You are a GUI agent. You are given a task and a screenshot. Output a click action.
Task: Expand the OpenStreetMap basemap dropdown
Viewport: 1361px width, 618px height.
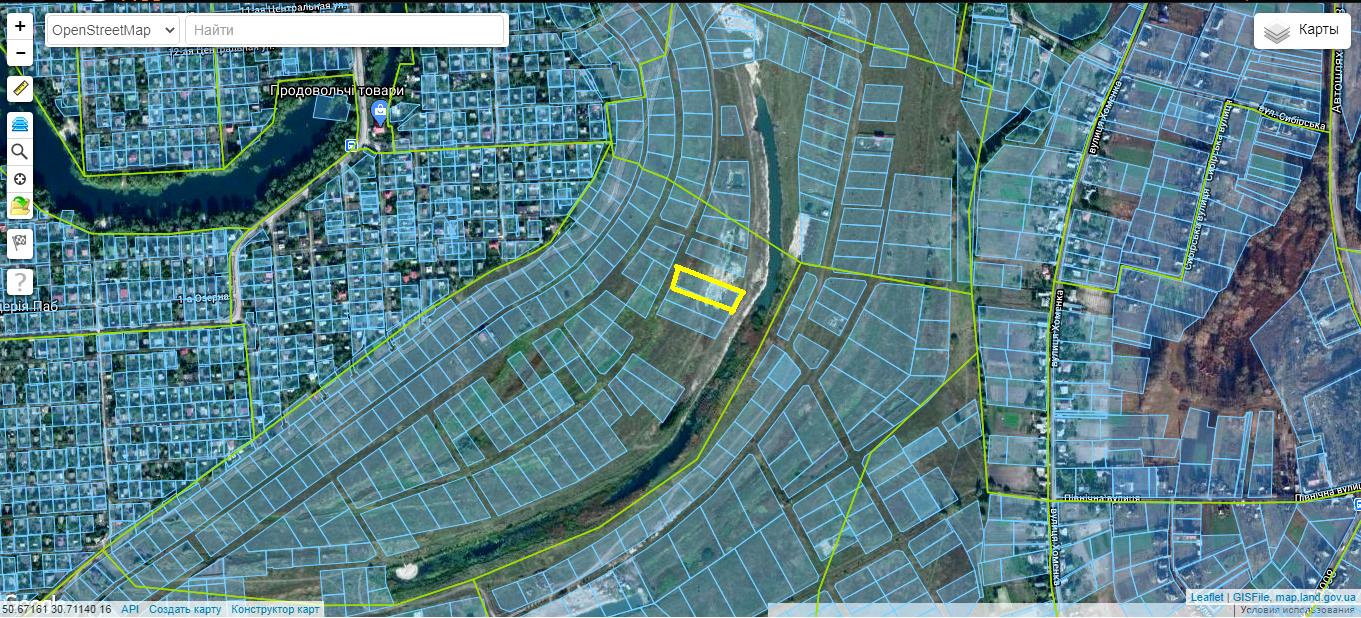(x=112, y=30)
